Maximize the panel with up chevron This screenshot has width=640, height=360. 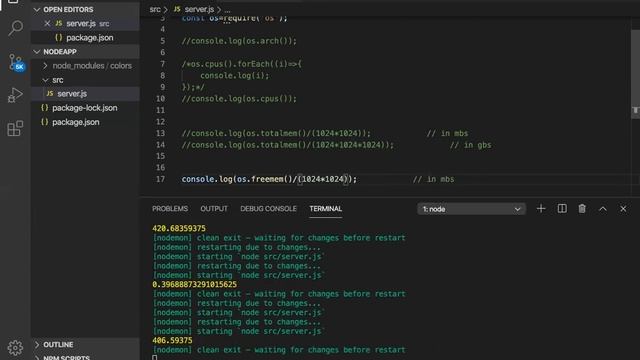pyautogui.click(x=603, y=209)
